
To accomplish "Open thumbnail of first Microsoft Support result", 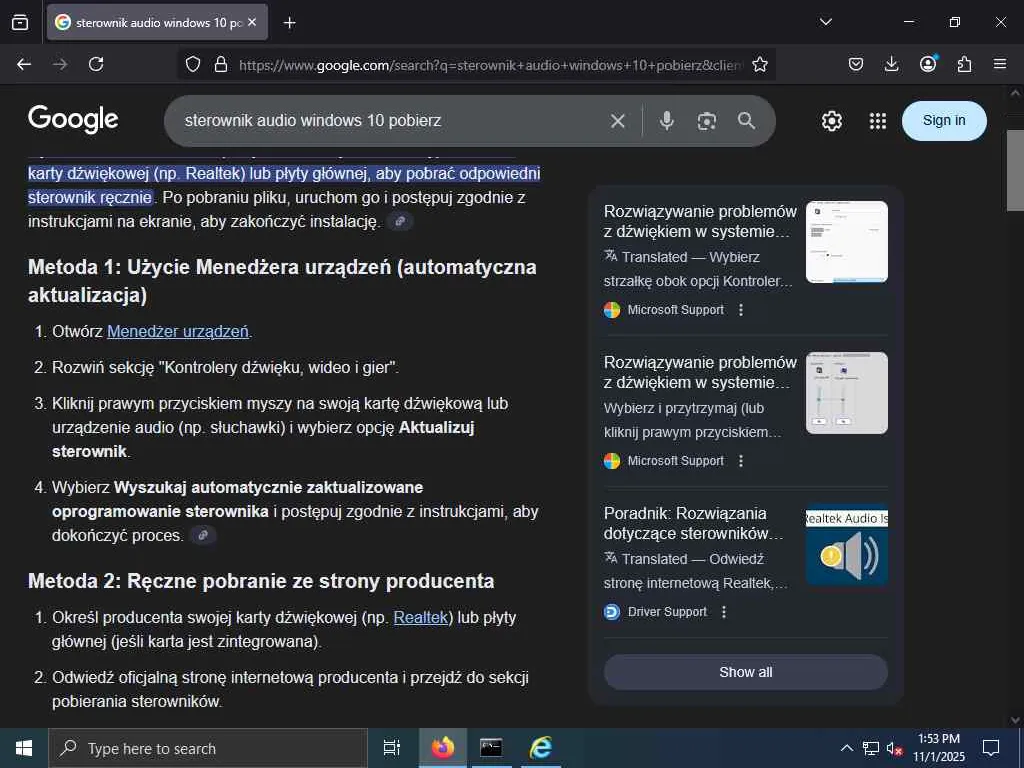I will tap(846, 242).
